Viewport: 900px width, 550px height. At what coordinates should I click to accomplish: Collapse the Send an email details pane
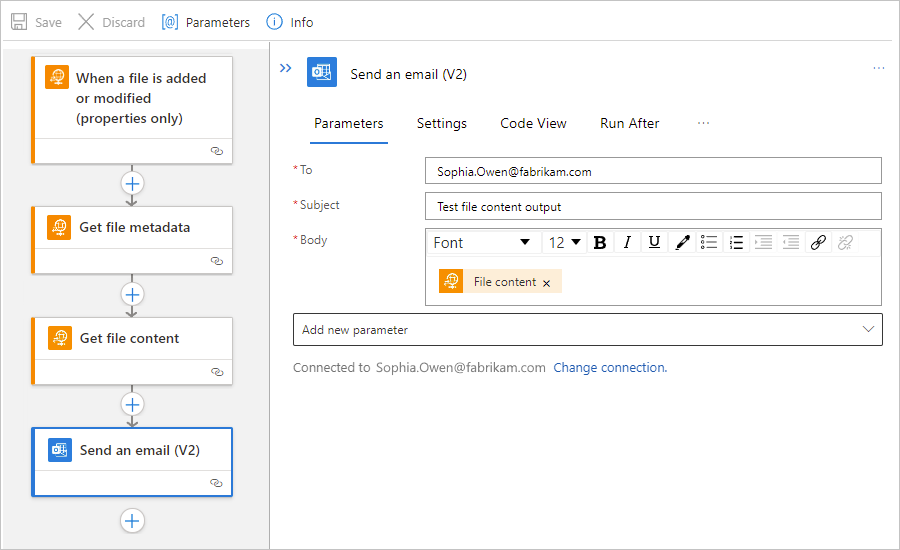[x=286, y=68]
